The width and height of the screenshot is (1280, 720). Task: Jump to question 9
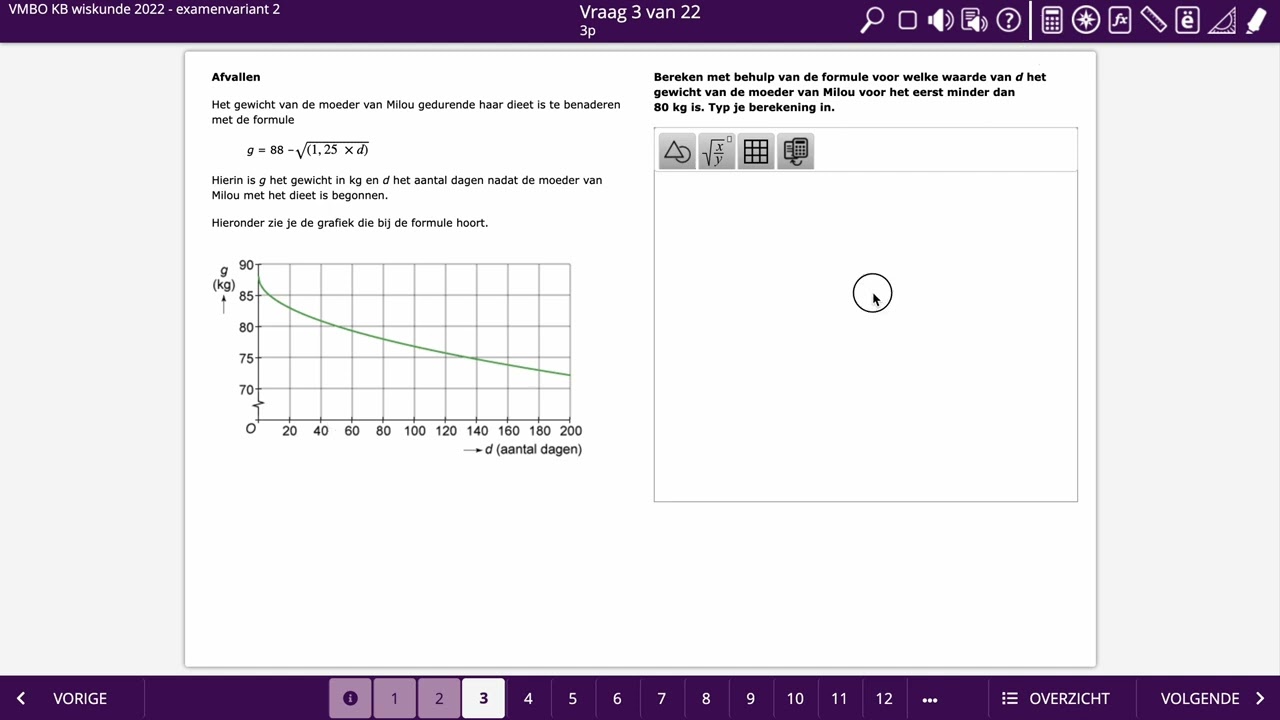[x=750, y=698]
